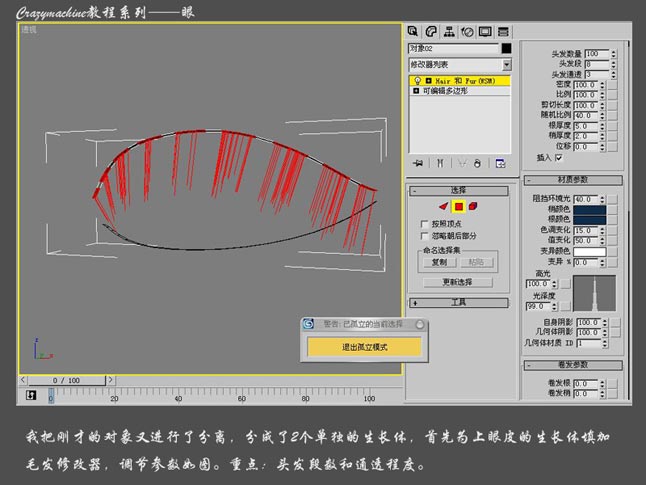Click time slider next frame arrow

110,380
